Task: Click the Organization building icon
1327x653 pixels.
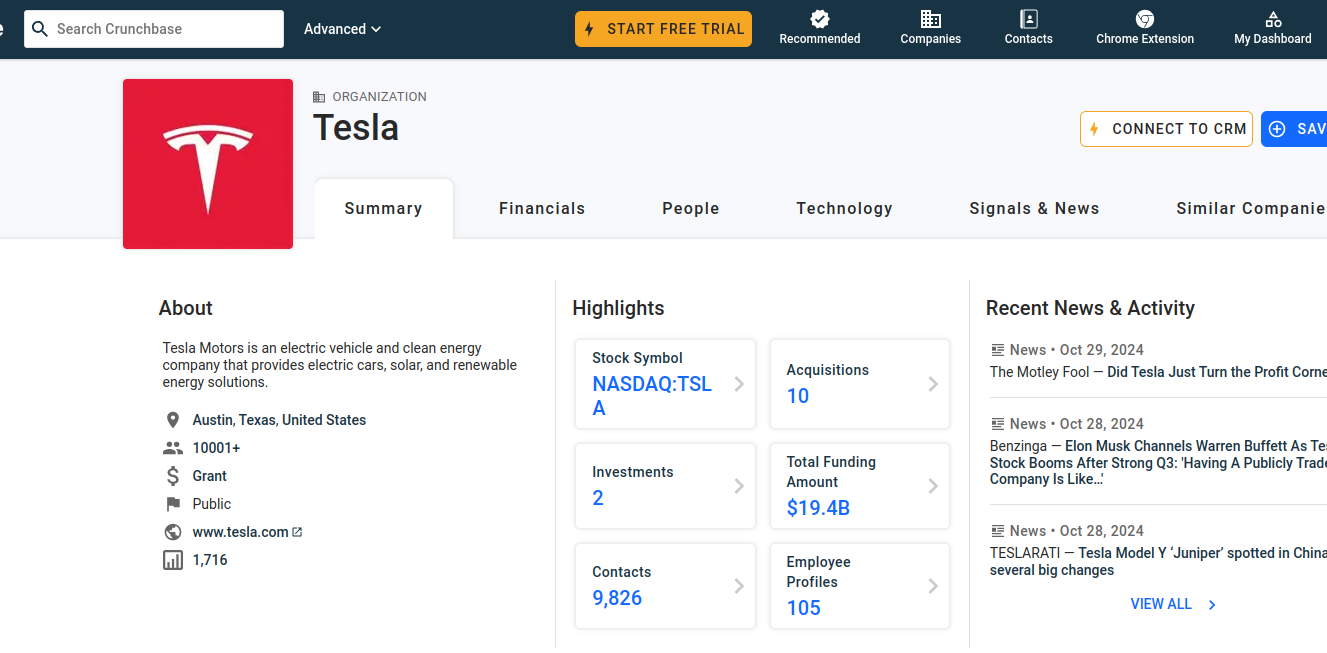Action: coord(319,97)
